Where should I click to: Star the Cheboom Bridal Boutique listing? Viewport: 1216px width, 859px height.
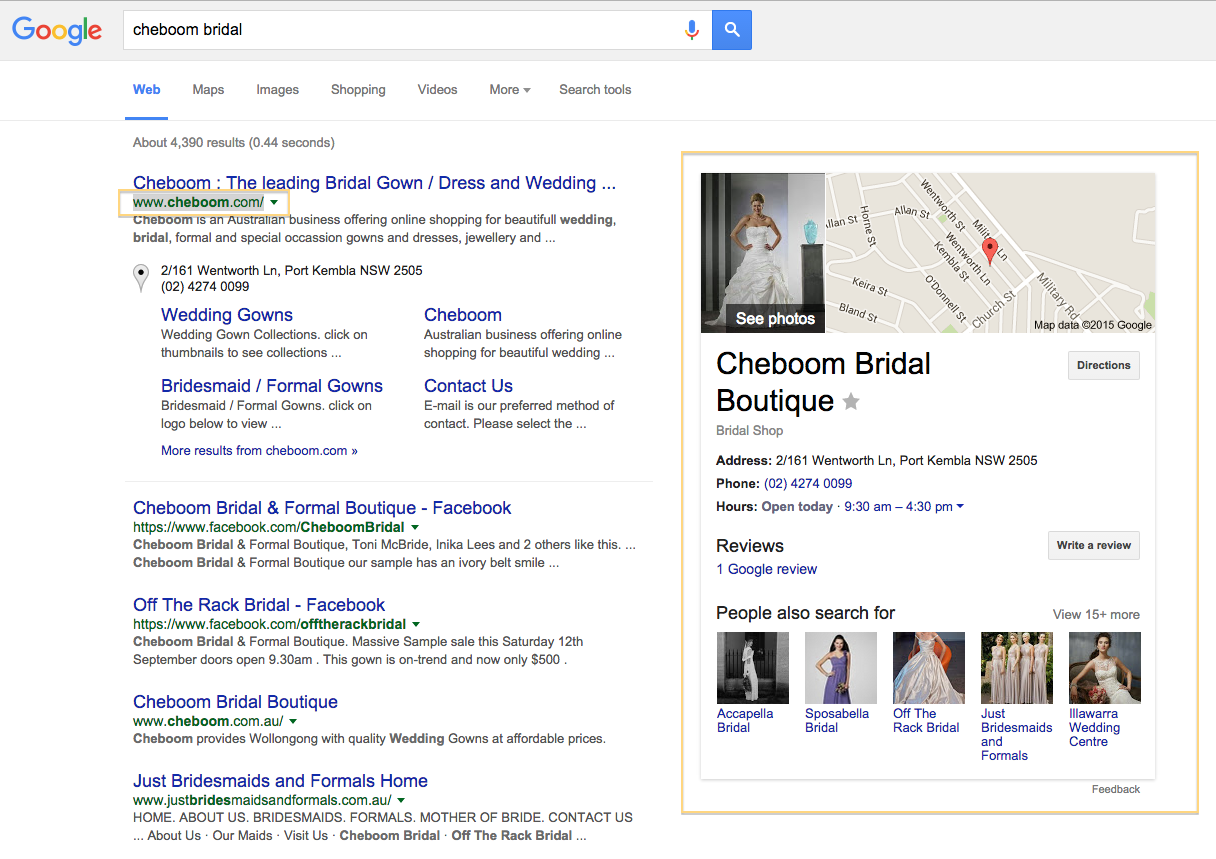[x=851, y=402]
